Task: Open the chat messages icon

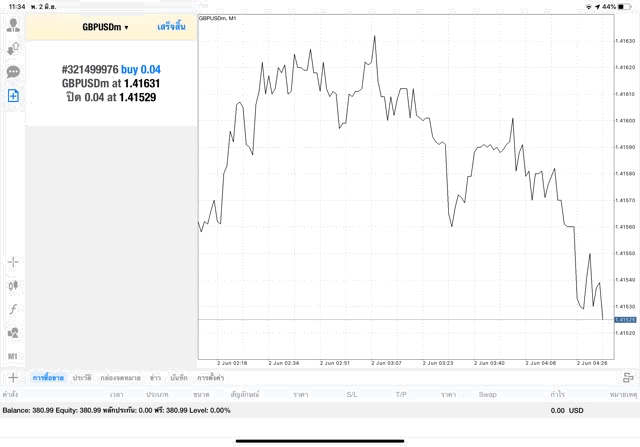Action: point(13,72)
